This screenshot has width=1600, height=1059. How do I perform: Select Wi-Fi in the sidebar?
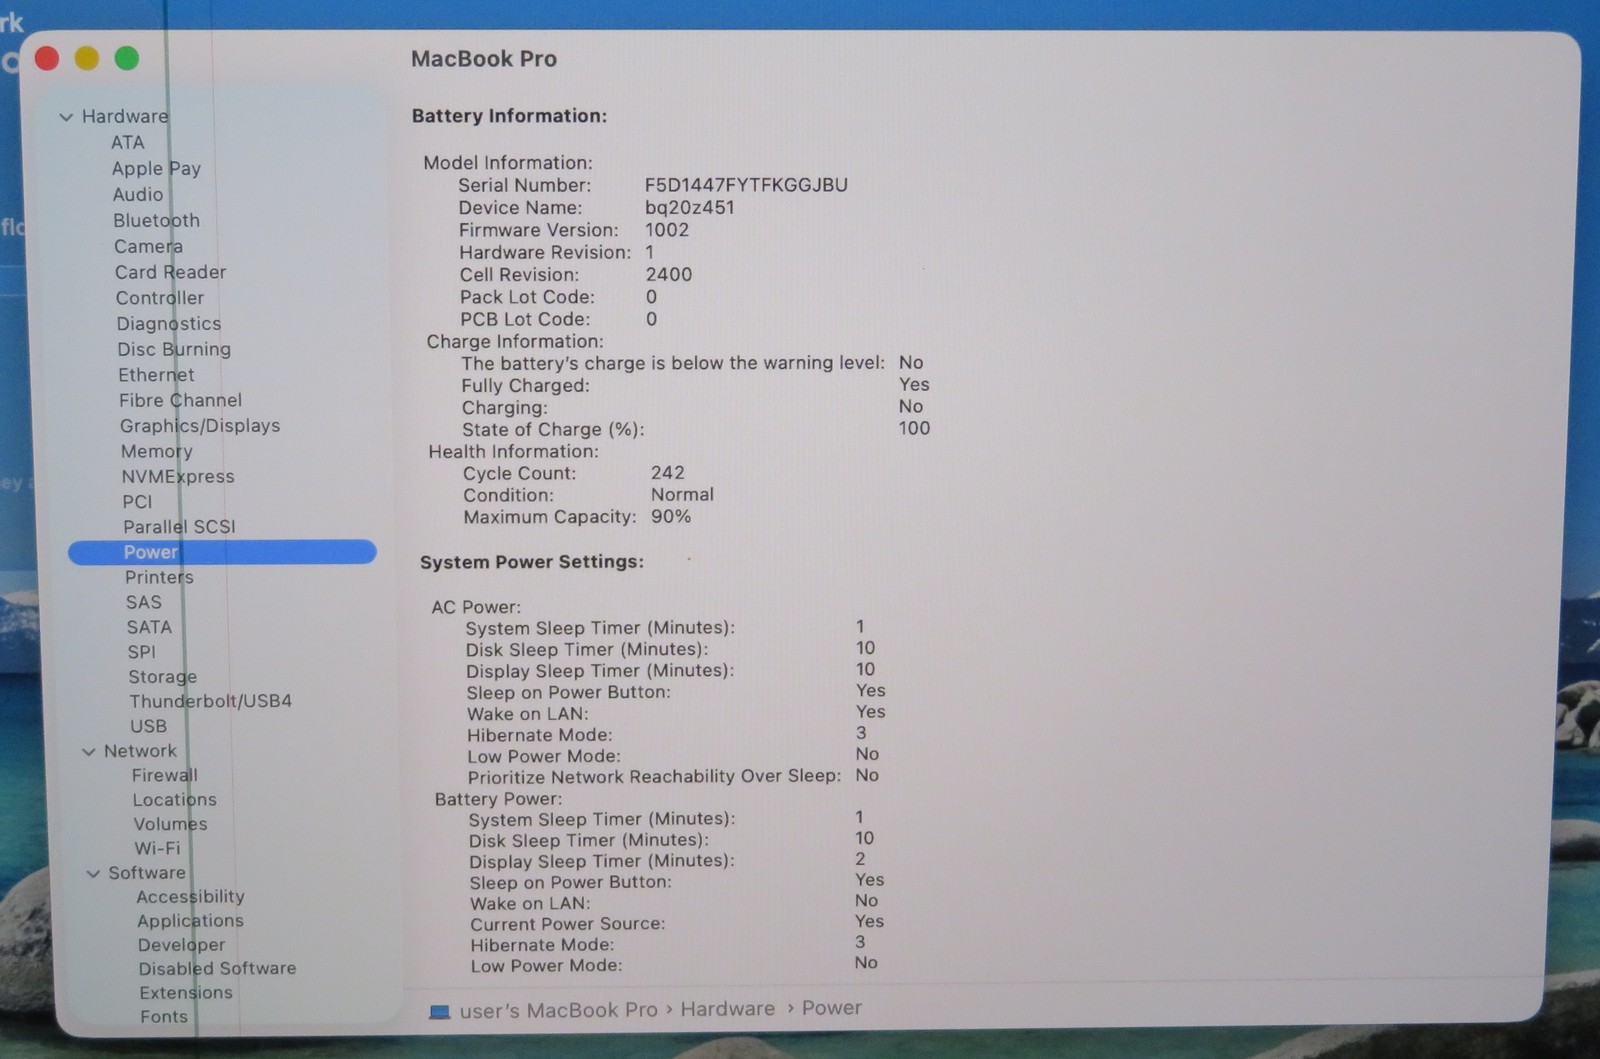pos(157,848)
